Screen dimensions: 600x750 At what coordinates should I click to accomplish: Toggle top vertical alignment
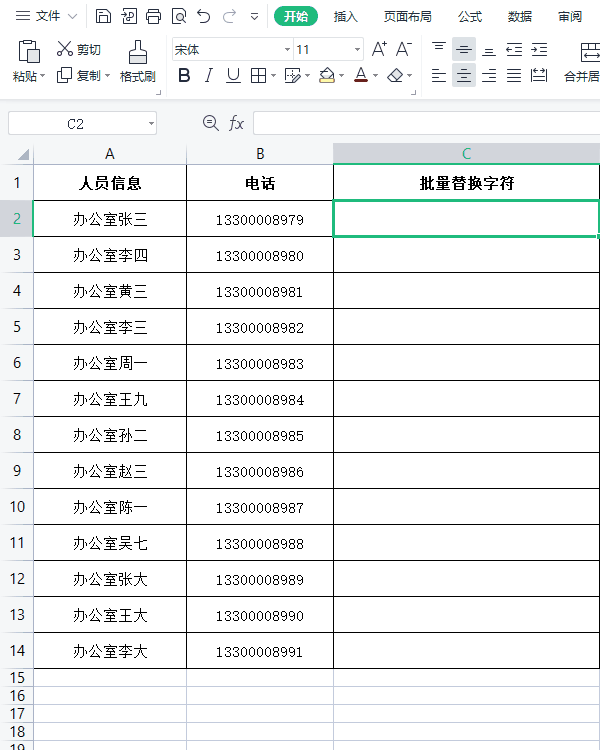point(439,49)
